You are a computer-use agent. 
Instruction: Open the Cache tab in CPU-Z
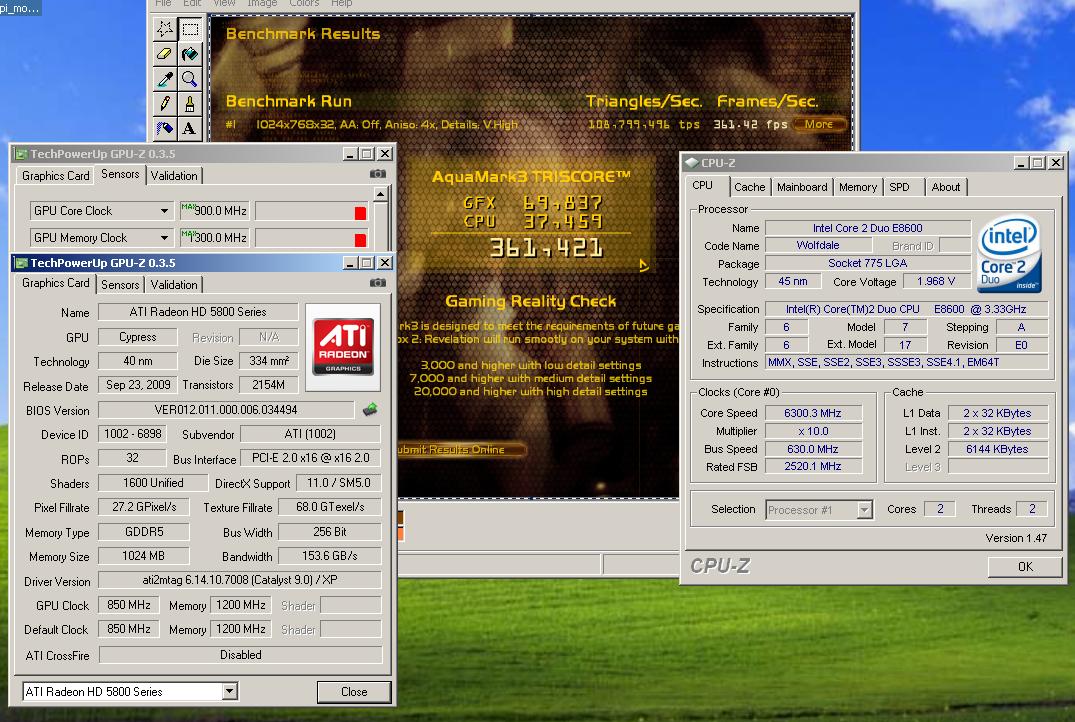(749, 186)
